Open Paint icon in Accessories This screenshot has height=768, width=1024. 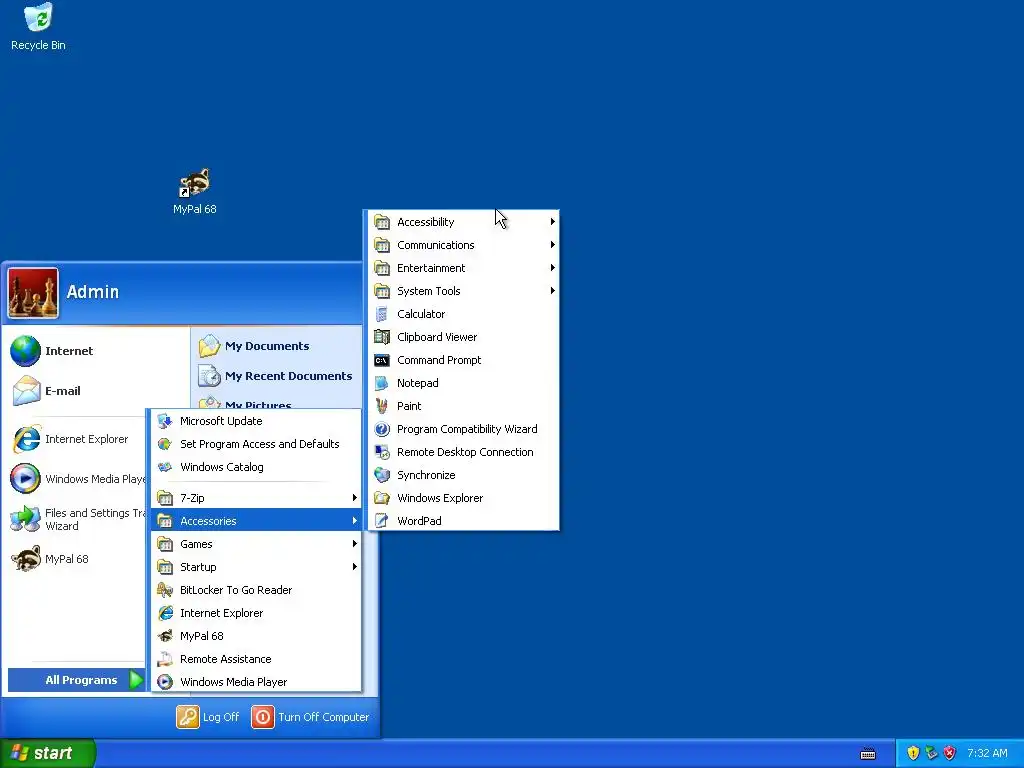(382, 406)
